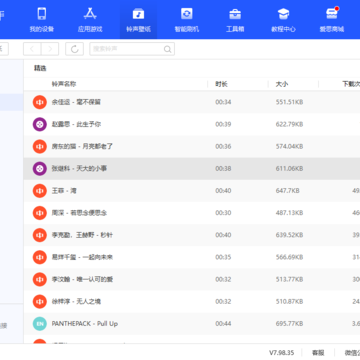The image size is (360, 360).
Task: Click the orange icon beside 李克勤, 王赫野 - 秒针
Action: 40,235
